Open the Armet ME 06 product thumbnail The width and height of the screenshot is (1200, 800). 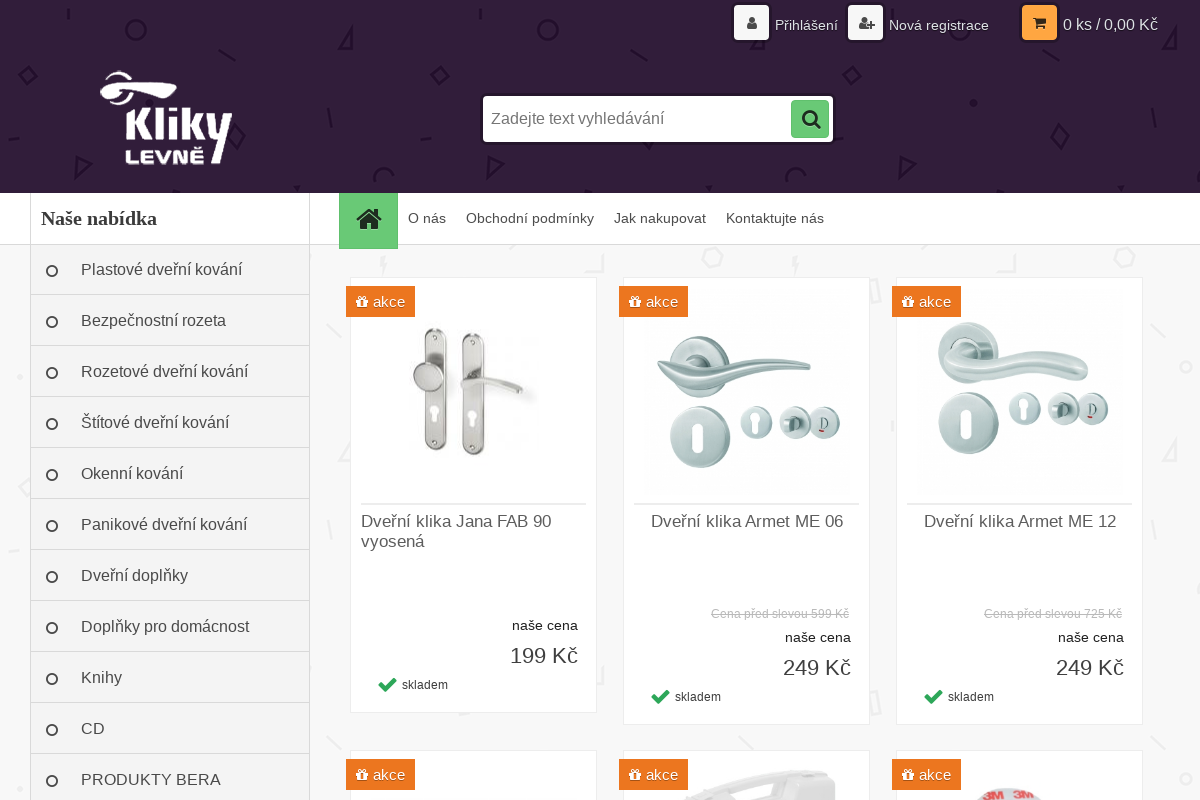(x=746, y=399)
